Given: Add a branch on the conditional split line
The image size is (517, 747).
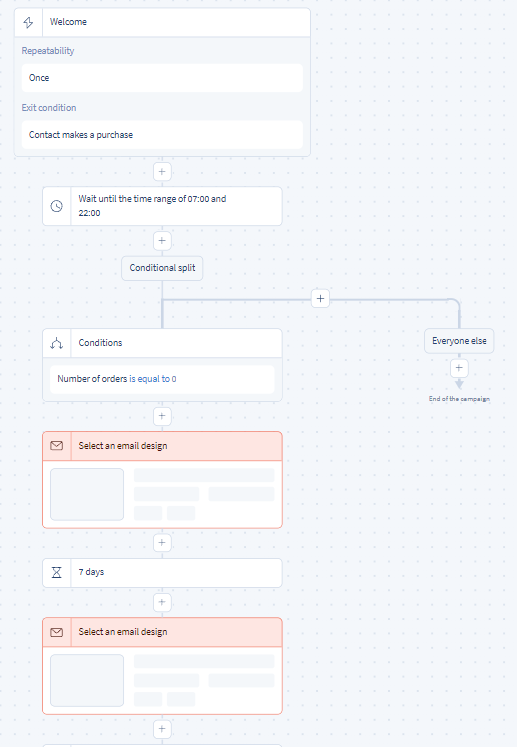Looking at the screenshot, I should point(320,299).
